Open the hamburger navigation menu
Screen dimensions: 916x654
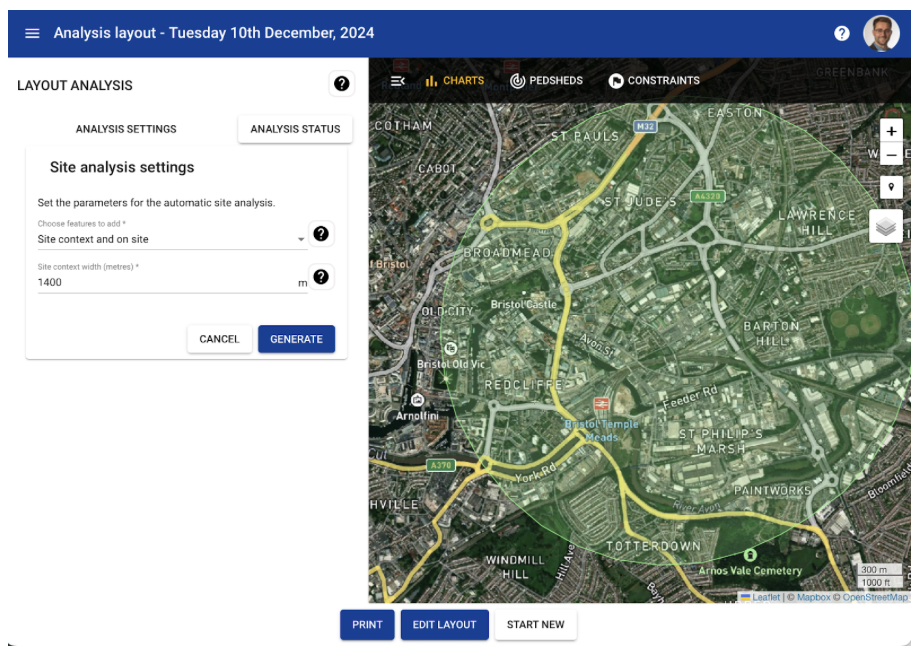point(32,33)
